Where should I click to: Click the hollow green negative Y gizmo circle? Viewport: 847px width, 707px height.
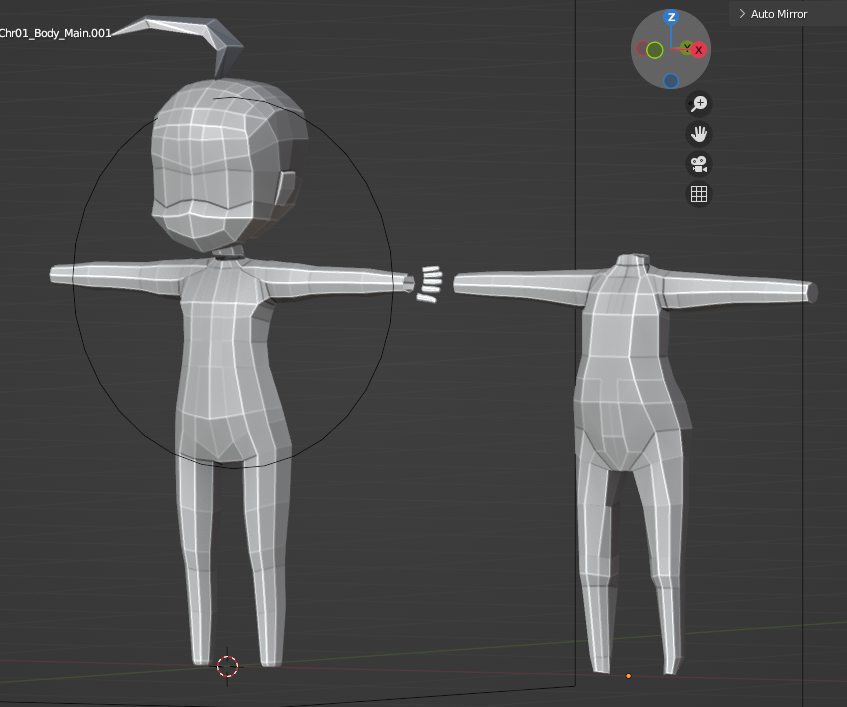coord(654,50)
